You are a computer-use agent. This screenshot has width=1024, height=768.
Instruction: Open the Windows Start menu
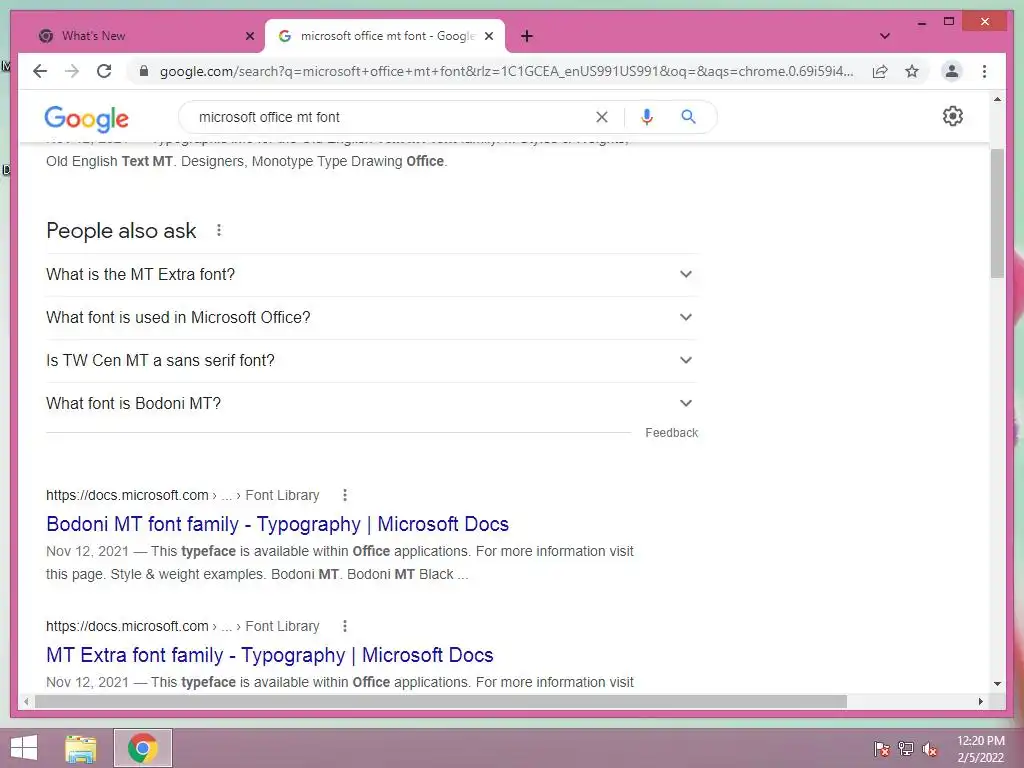24,748
